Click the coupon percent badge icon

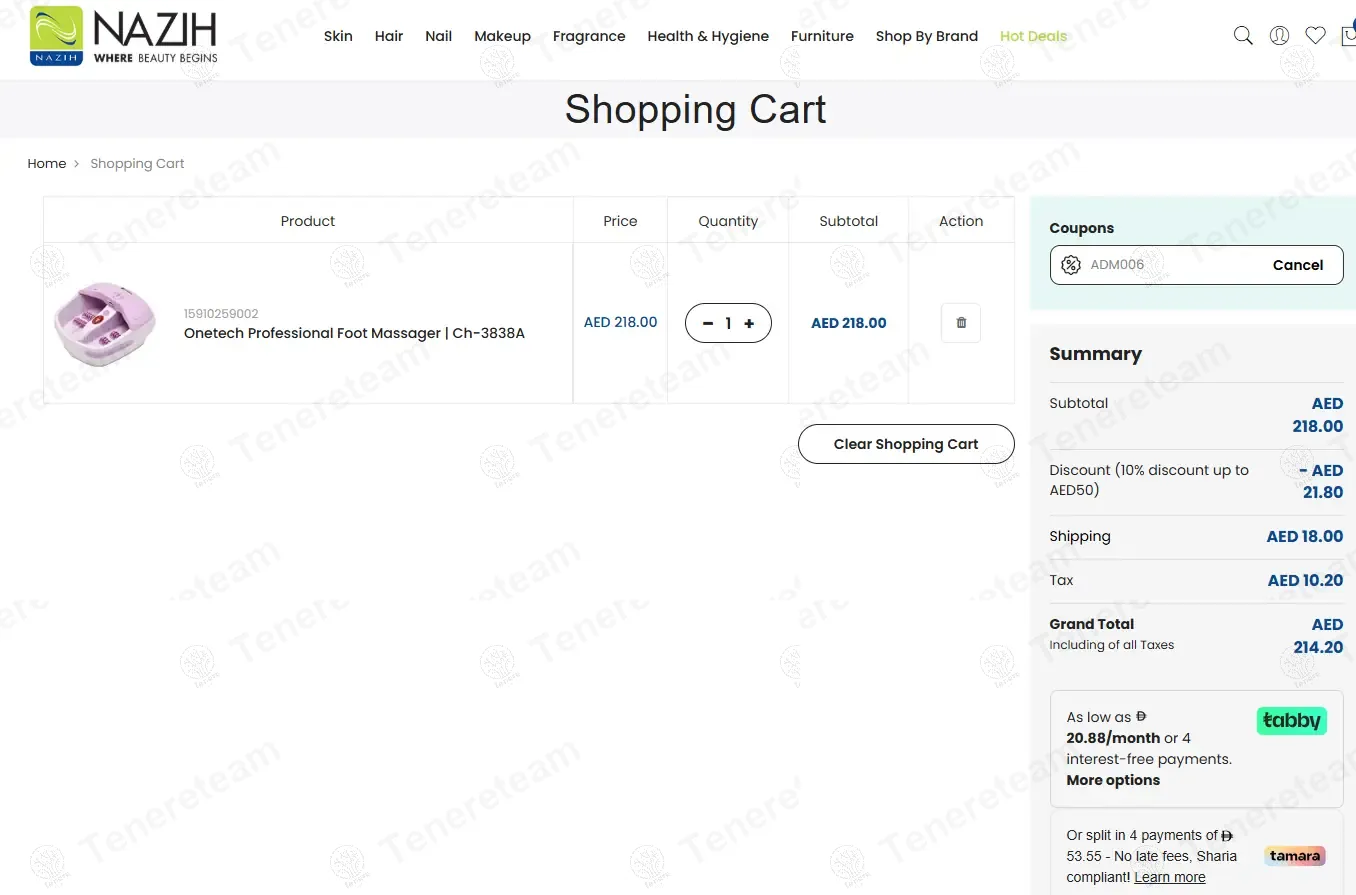(1071, 265)
